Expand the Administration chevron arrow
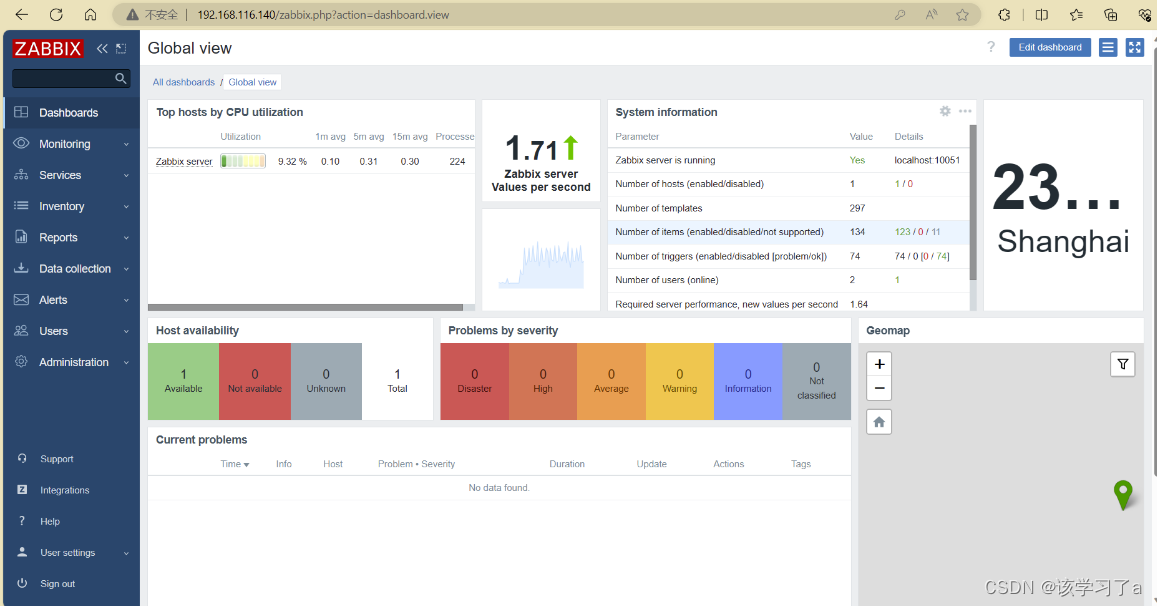Viewport: 1157px width, 606px height. pyautogui.click(x=126, y=362)
